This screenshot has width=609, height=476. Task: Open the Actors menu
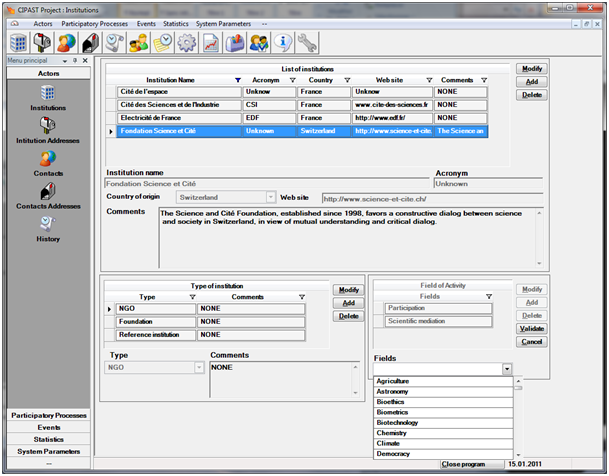coord(43,24)
